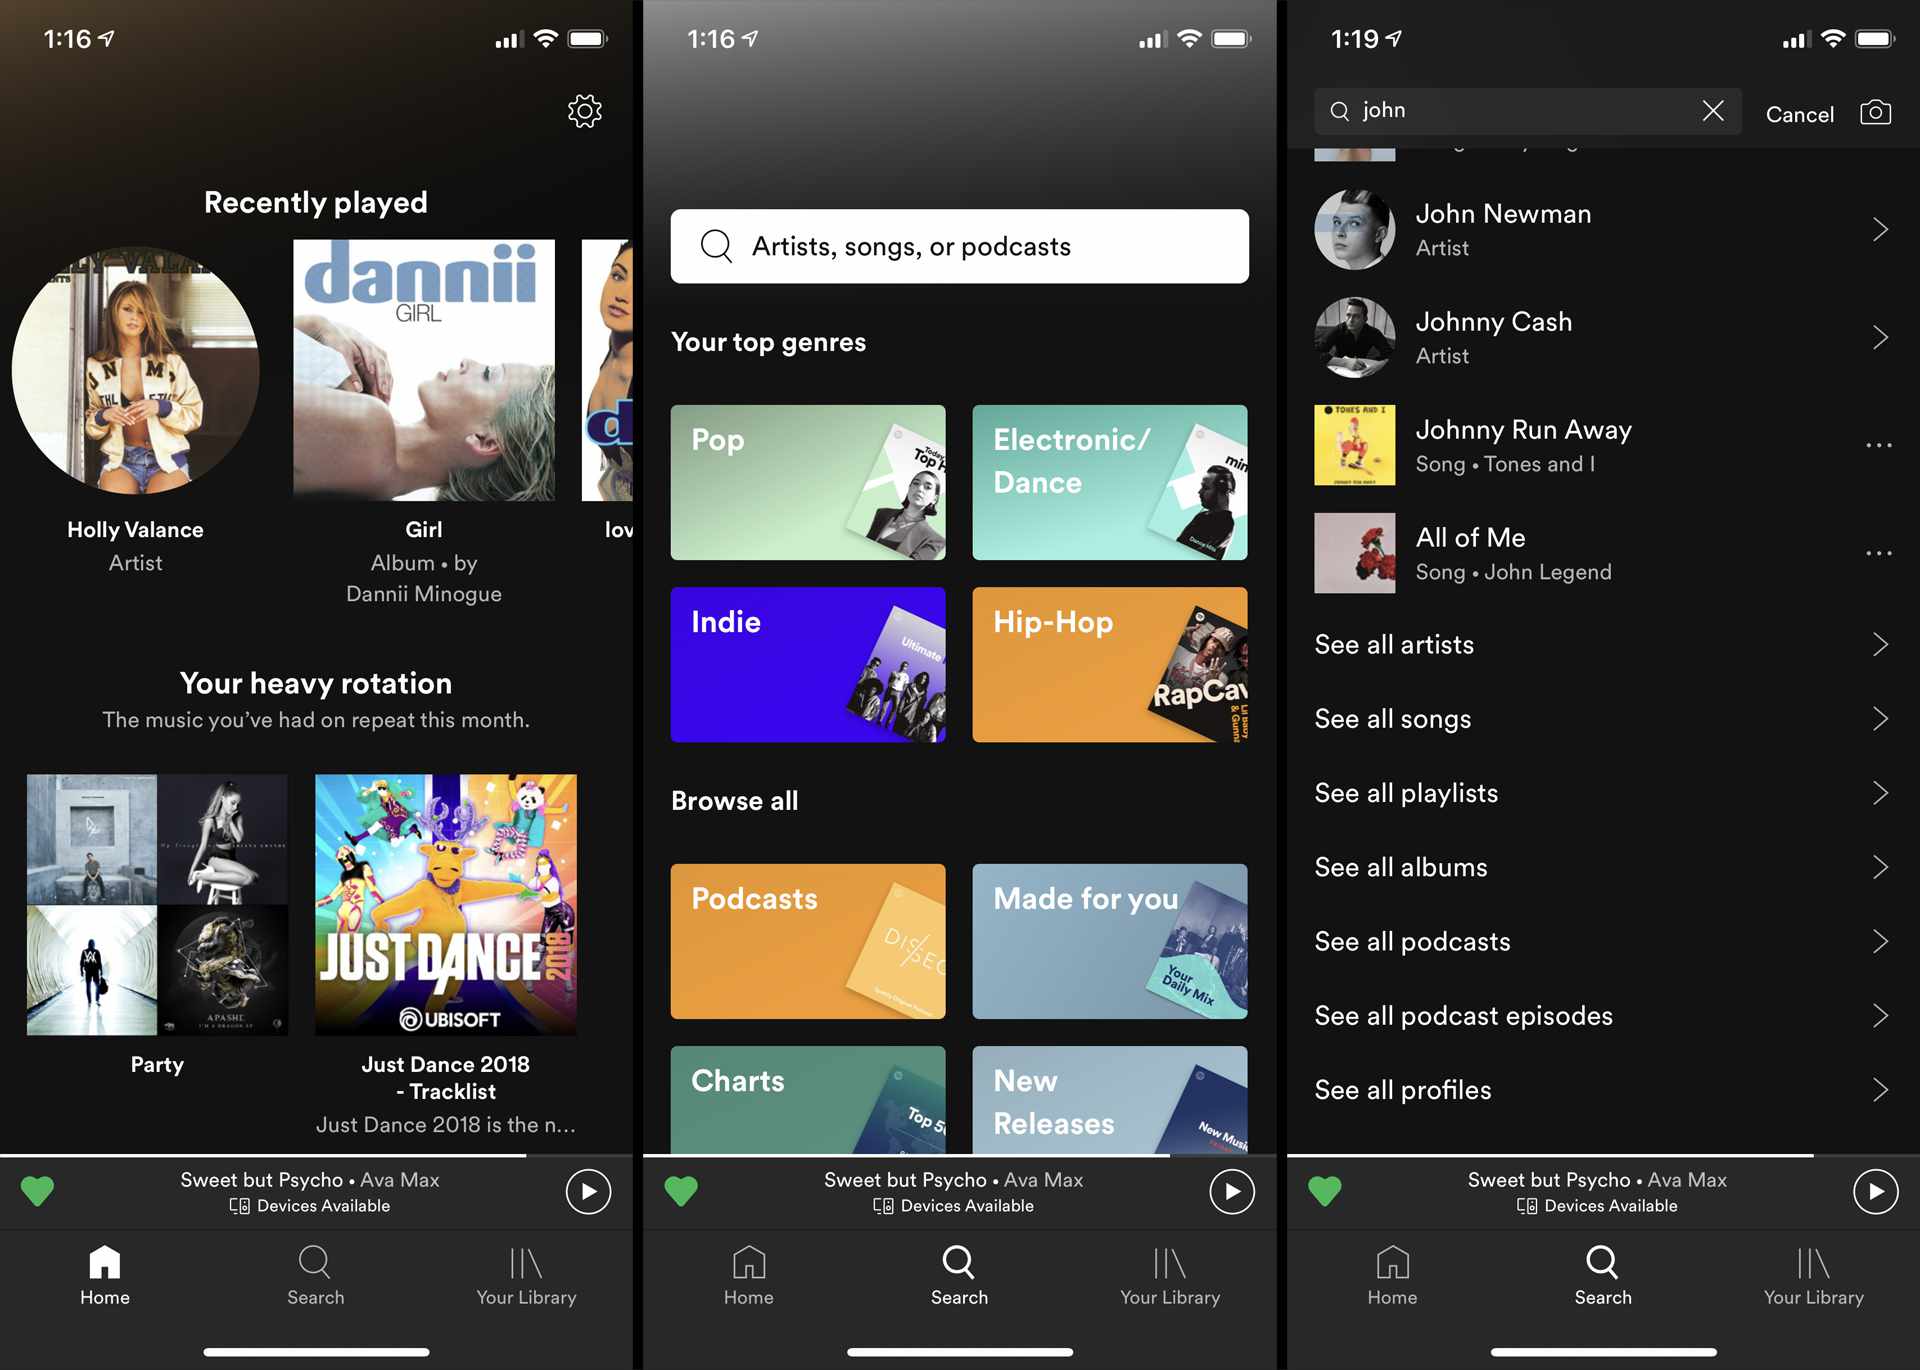Tap the Settings gear icon
The width and height of the screenshot is (1920, 1370).
click(584, 110)
